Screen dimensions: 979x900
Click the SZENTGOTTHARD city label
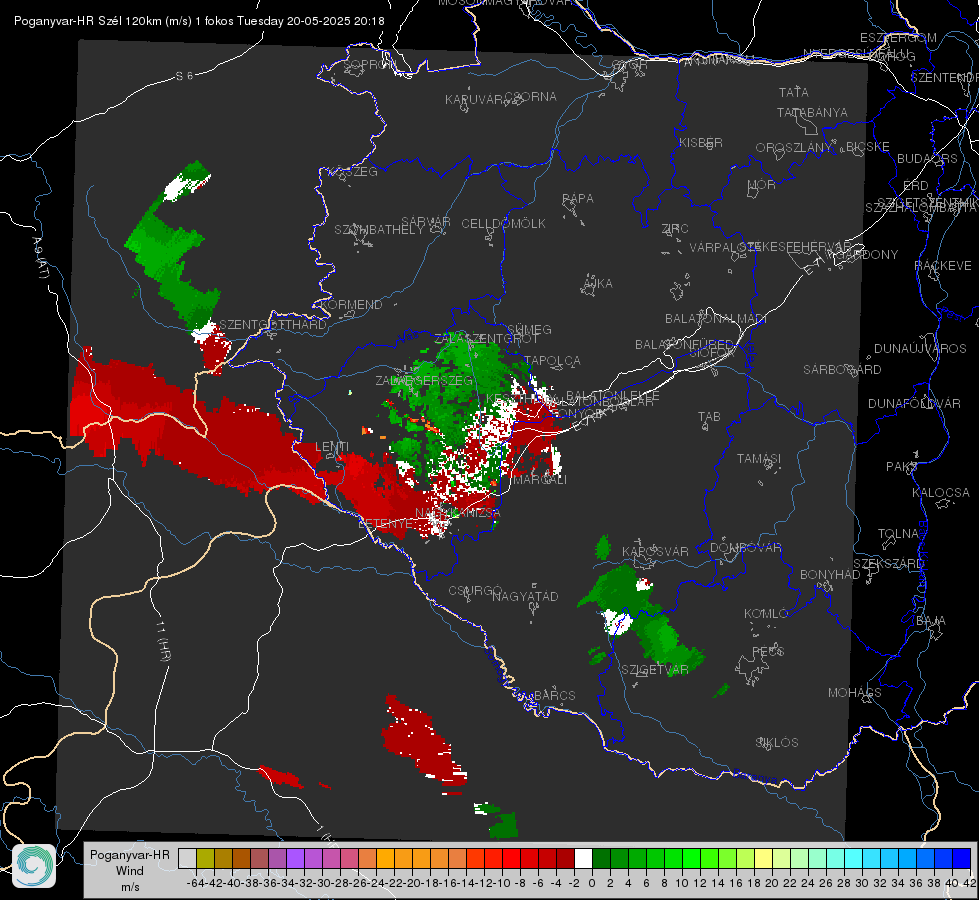pyautogui.click(x=273, y=325)
